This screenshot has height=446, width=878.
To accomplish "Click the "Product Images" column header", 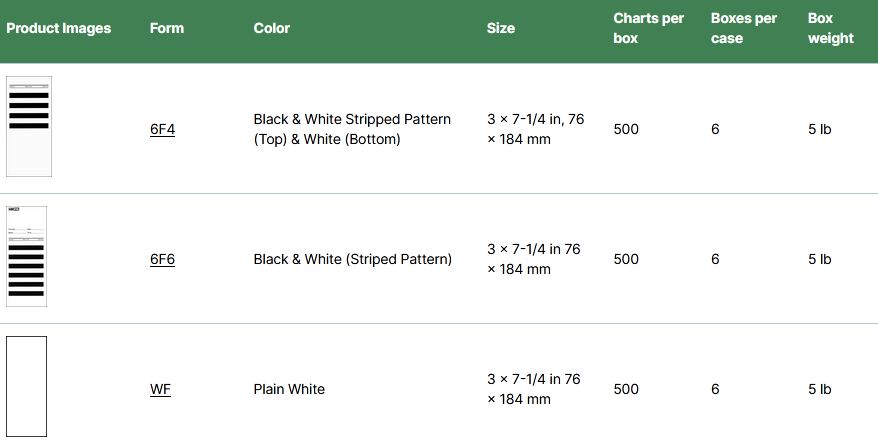I will coord(58,28).
